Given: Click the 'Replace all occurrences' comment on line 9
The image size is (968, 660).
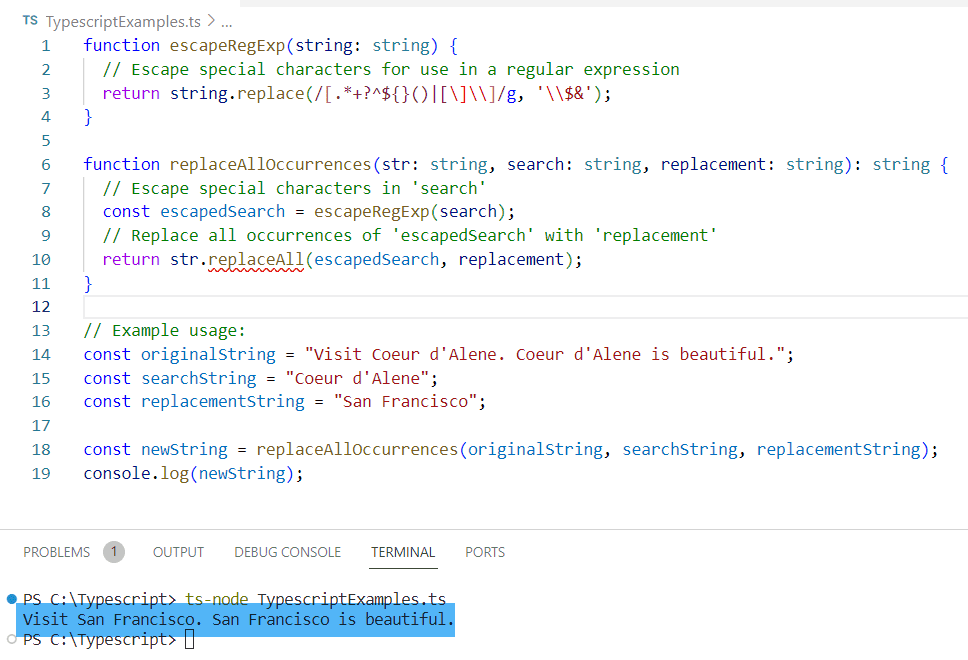Looking at the screenshot, I should coord(410,236).
